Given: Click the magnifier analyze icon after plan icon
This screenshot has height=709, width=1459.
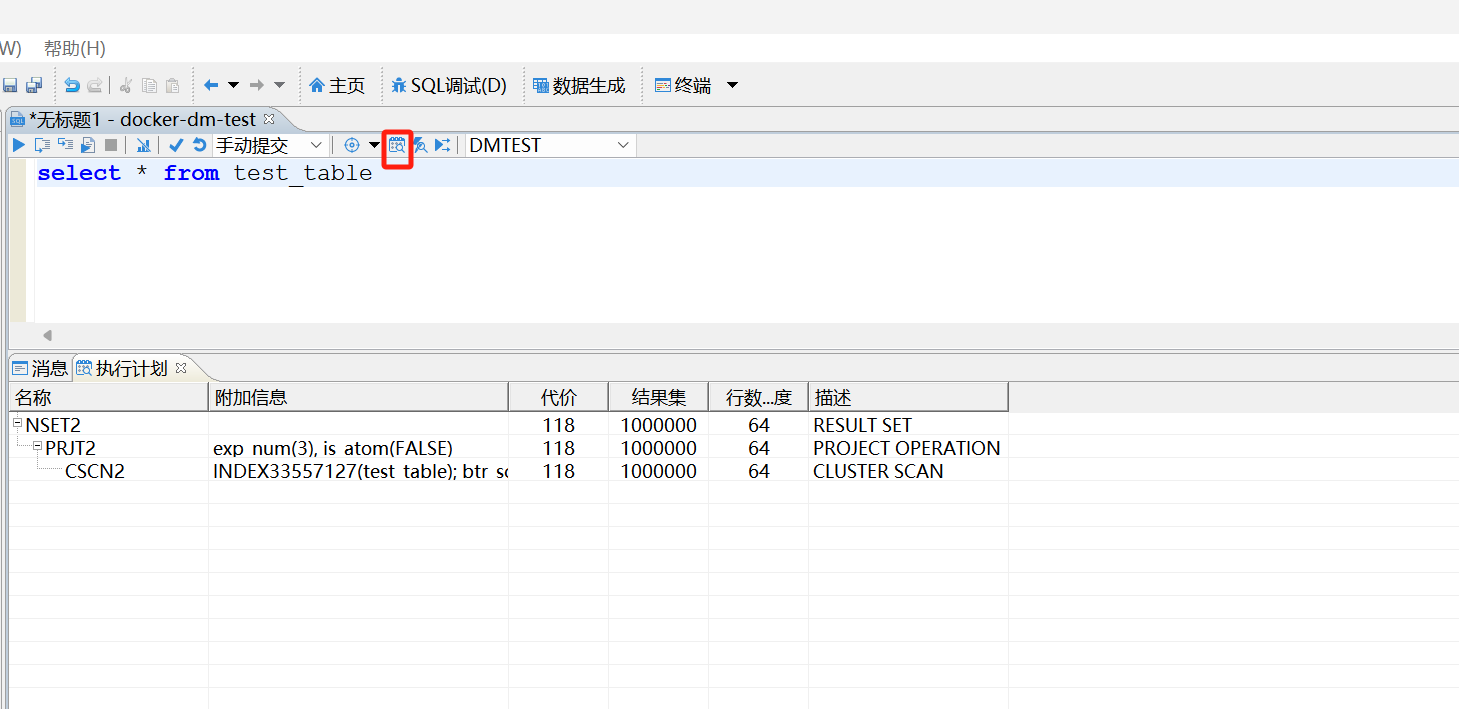Looking at the screenshot, I should (x=421, y=145).
